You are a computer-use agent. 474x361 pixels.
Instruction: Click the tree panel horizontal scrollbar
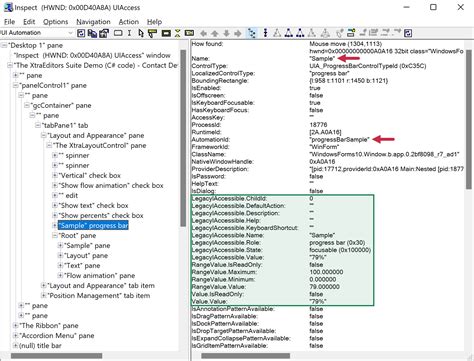coord(57,356)
